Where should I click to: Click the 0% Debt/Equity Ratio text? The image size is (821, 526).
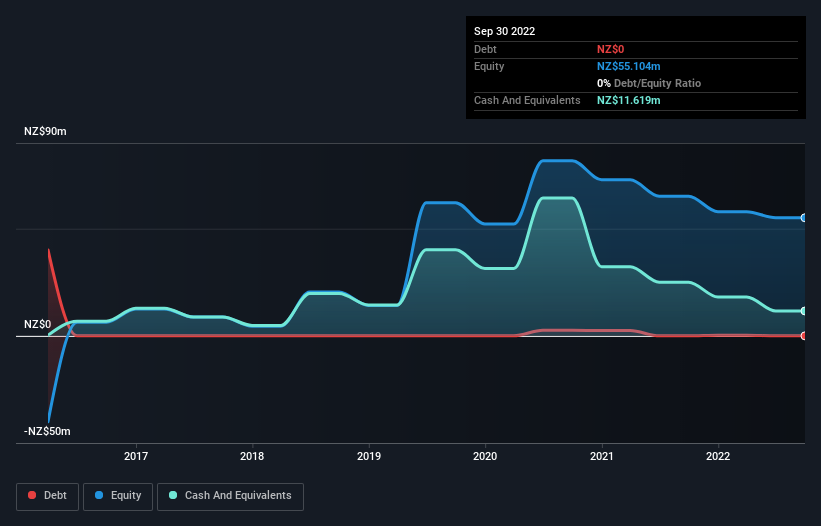click(649, 83)
